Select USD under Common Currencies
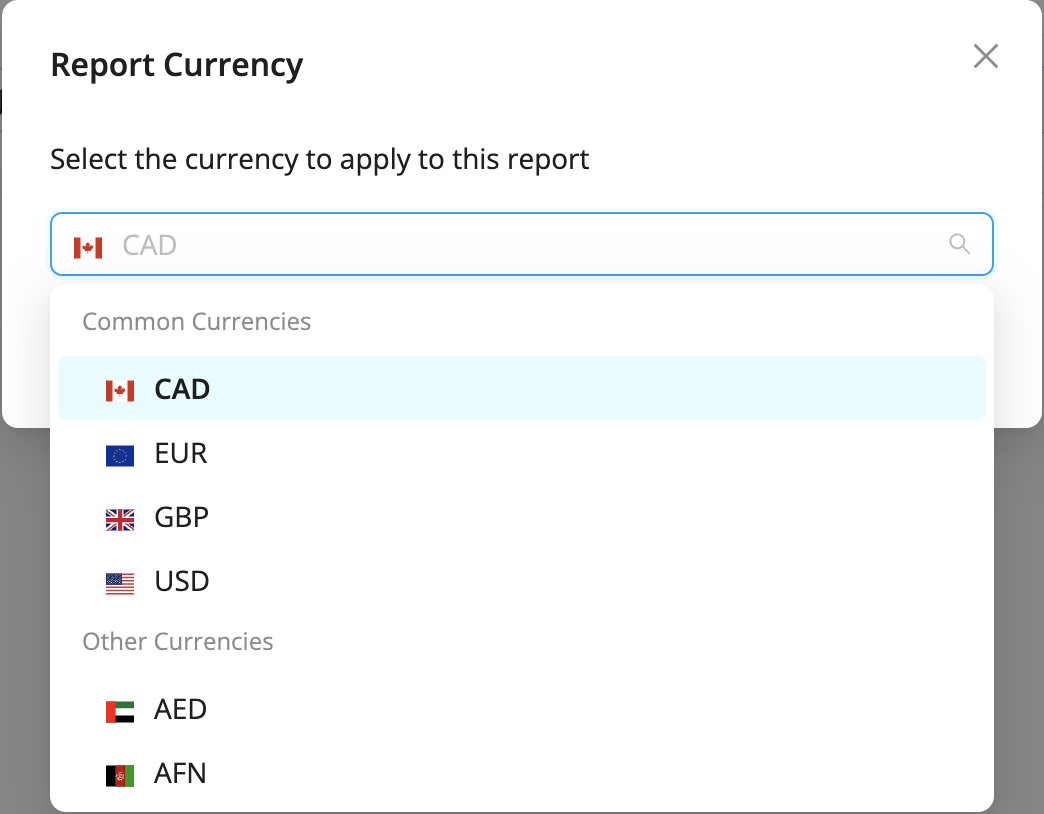Viewport: 1044px width, 814px height. click(x=181, y=582)
